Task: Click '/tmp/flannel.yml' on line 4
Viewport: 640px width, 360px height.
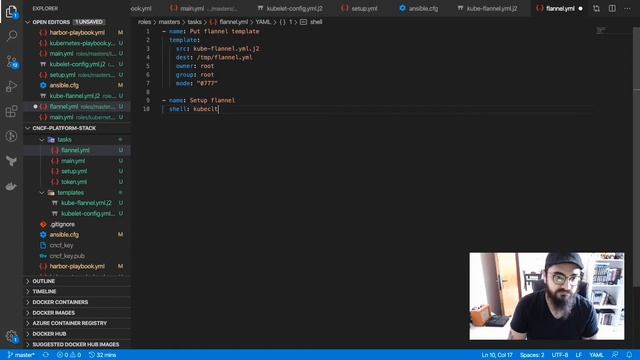Action: (224, 58)
